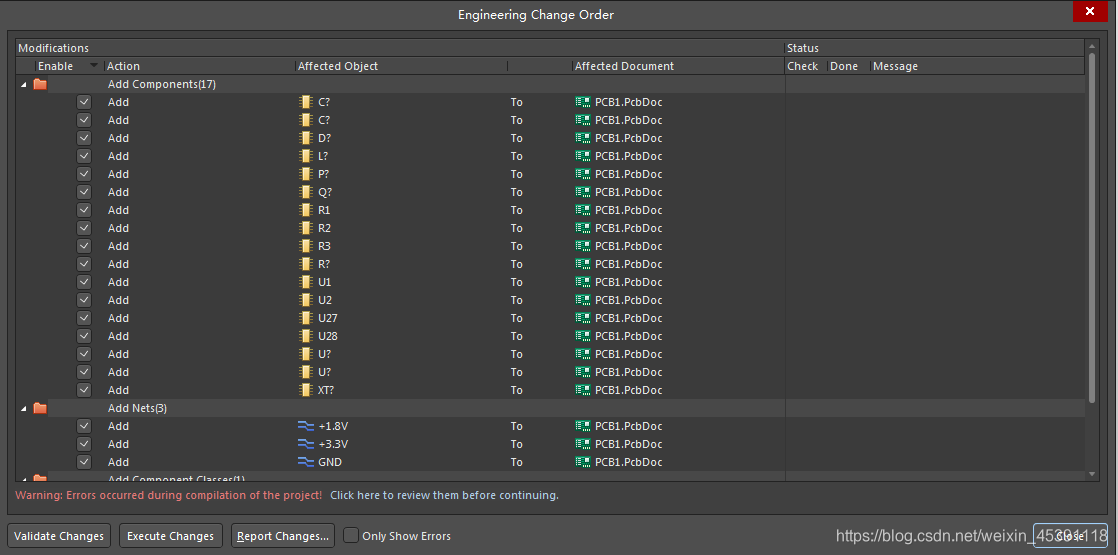
Task: Click the folder icon for Add Nets(3)
Action: [x=40, y=408]
